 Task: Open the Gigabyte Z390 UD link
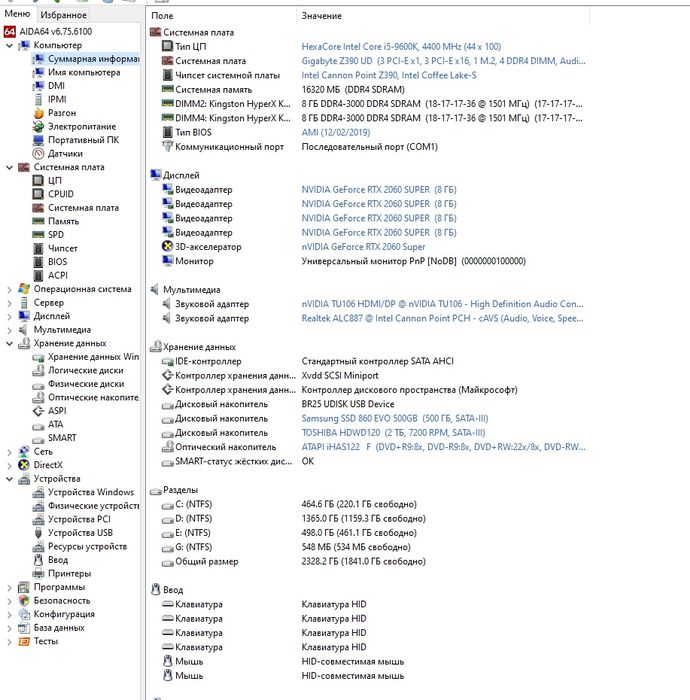pyautogui.click(x=443, y=61)
